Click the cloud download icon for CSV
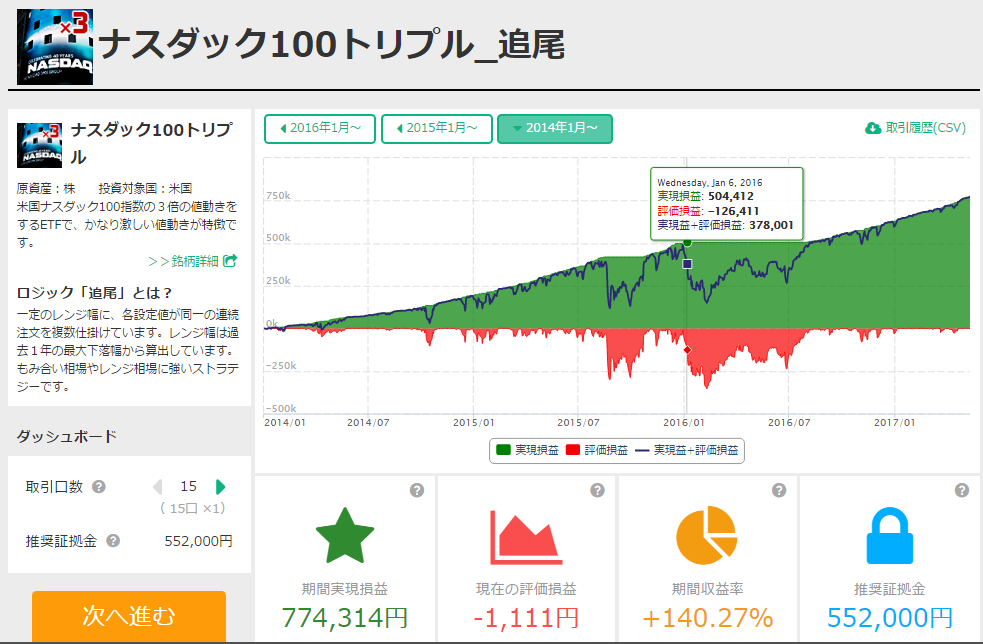 (x=873, y=128)
